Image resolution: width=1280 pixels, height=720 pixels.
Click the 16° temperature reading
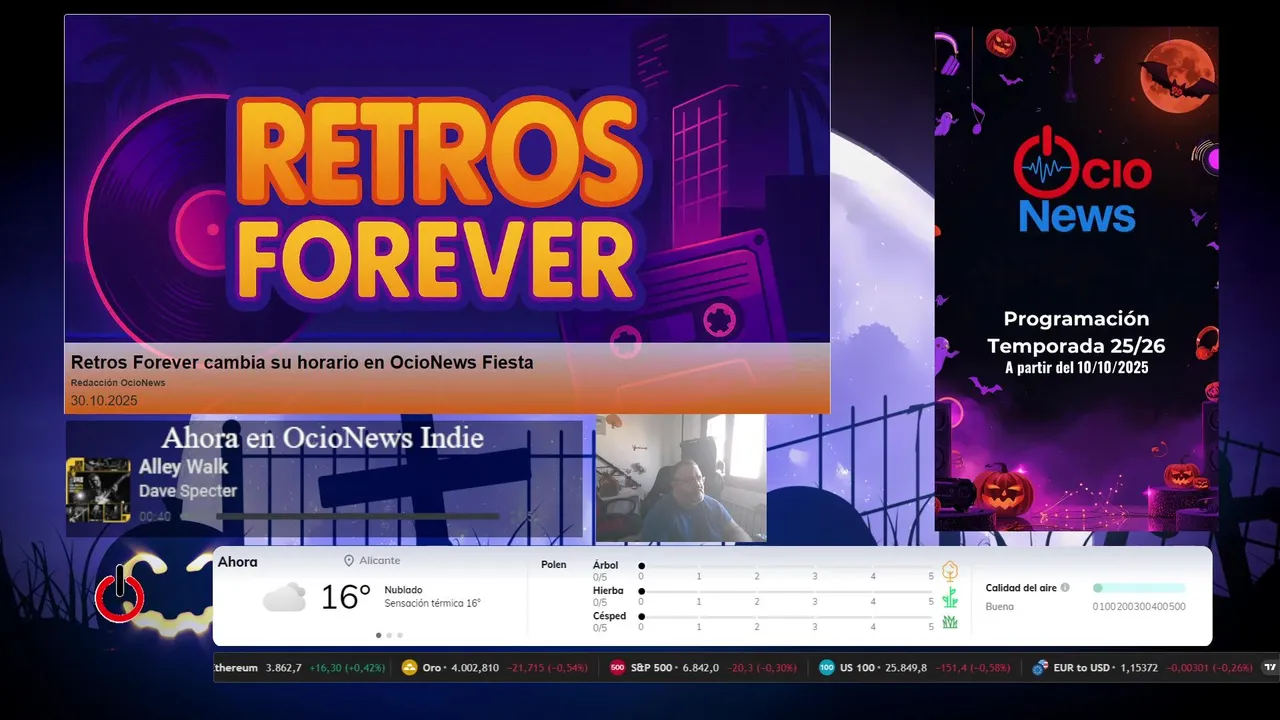click(x=346, y=598)
